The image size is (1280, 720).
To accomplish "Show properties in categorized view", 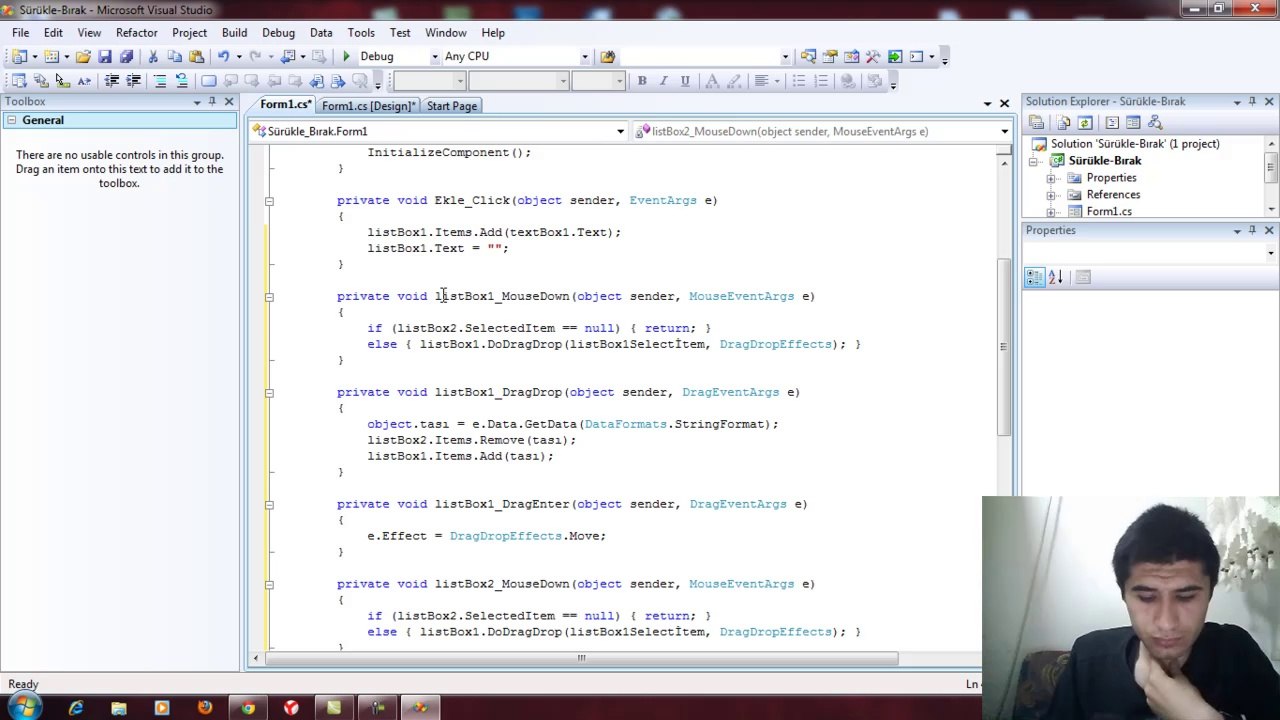I will tap(1035, 278).
